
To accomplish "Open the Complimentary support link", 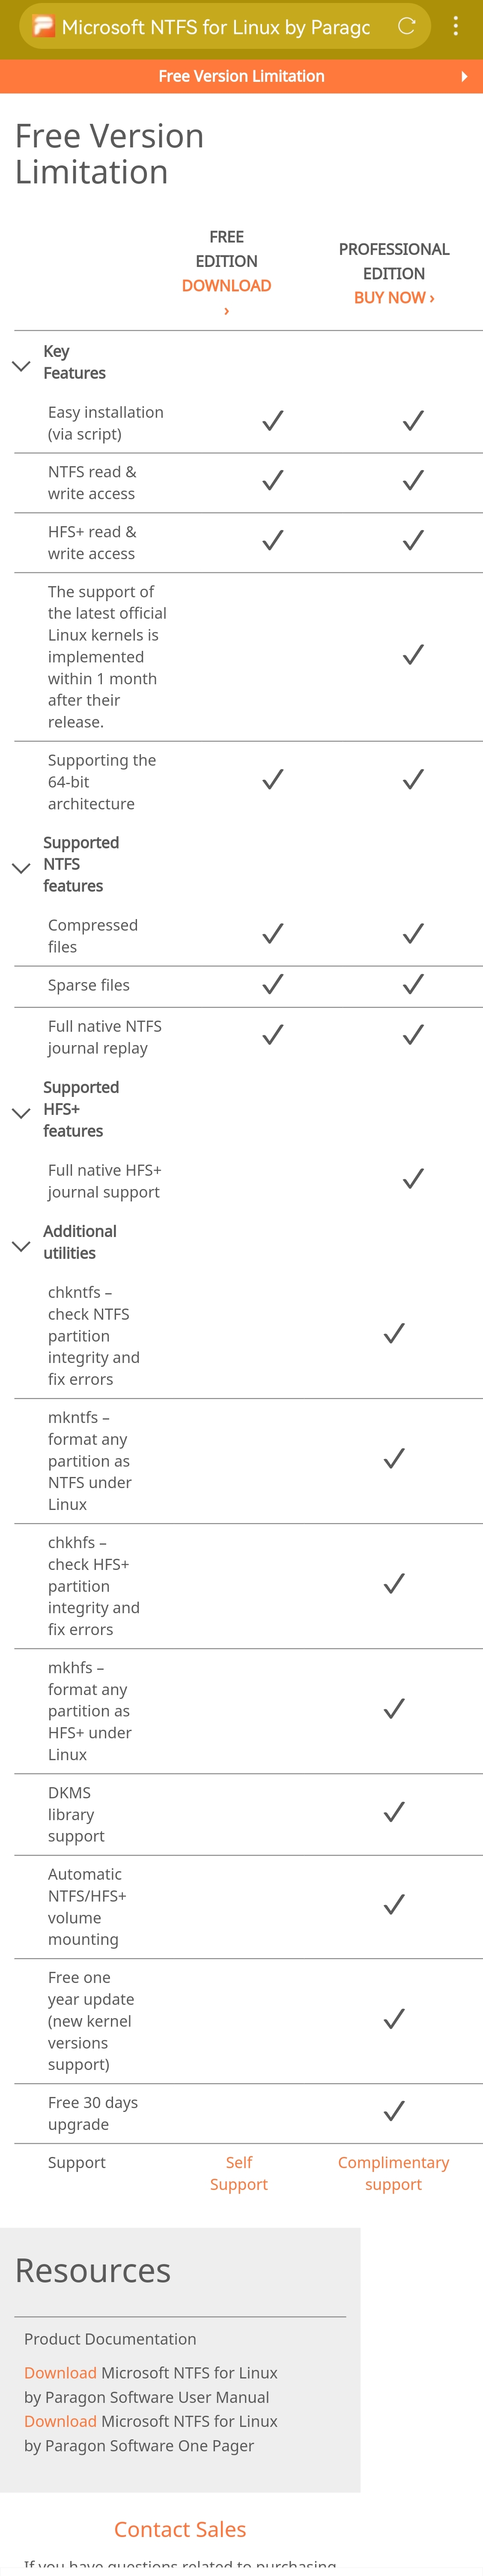I will click(x=393, y=2173).
